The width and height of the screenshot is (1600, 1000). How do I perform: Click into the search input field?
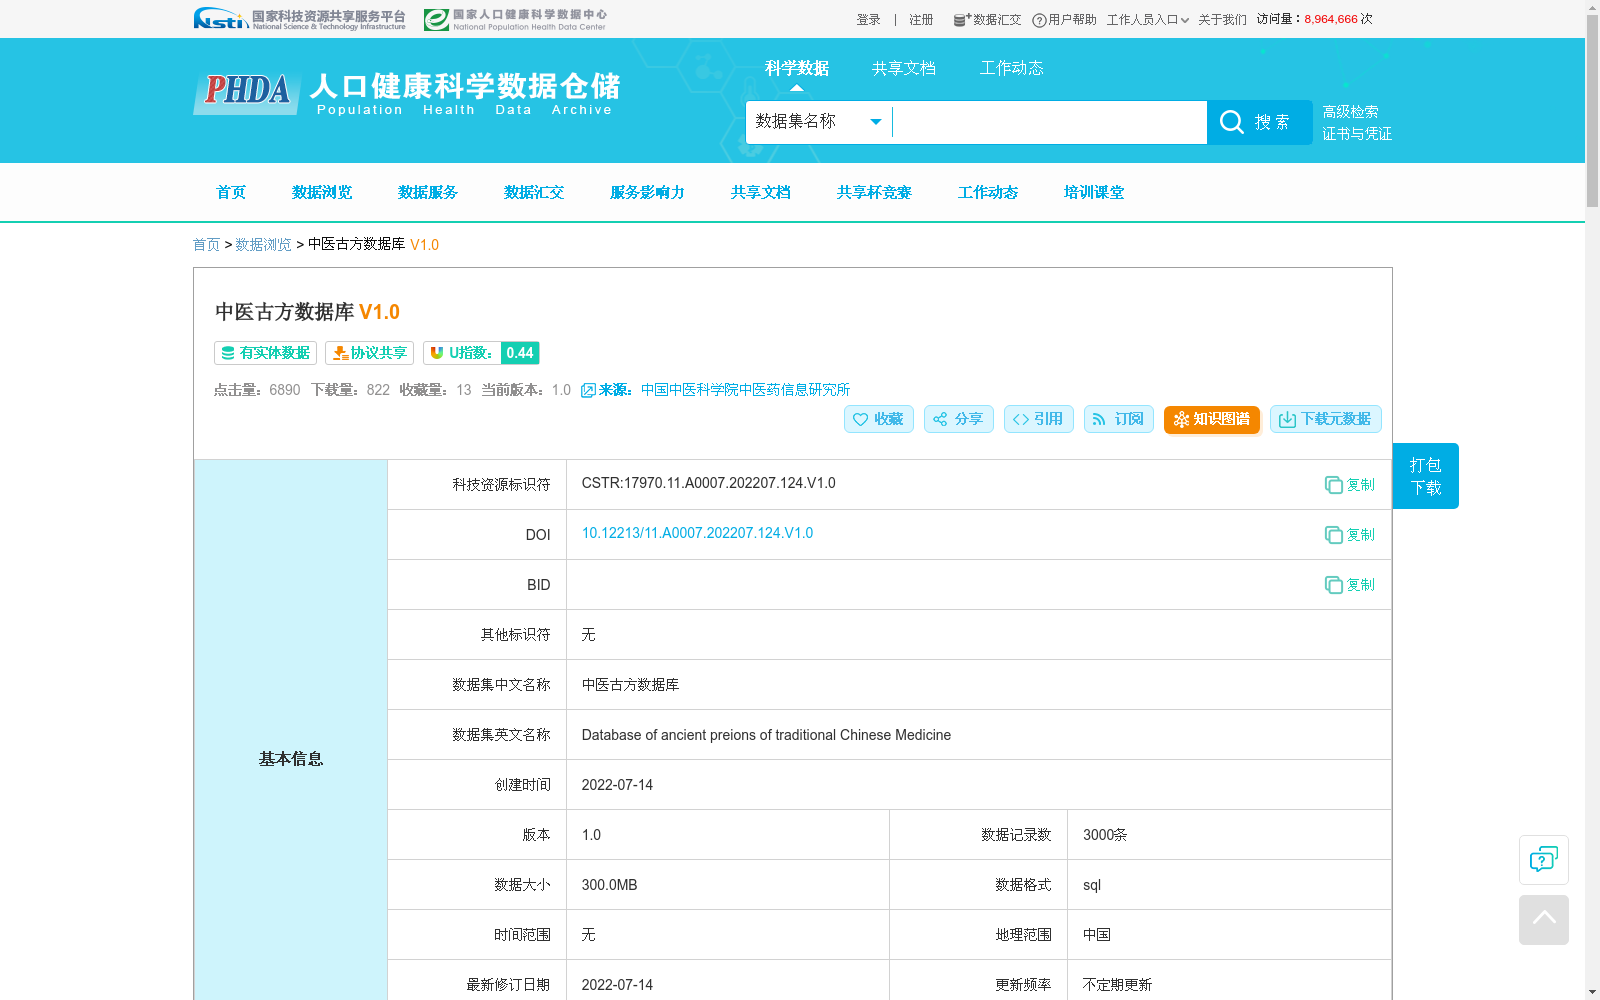tap(1049, 122)
